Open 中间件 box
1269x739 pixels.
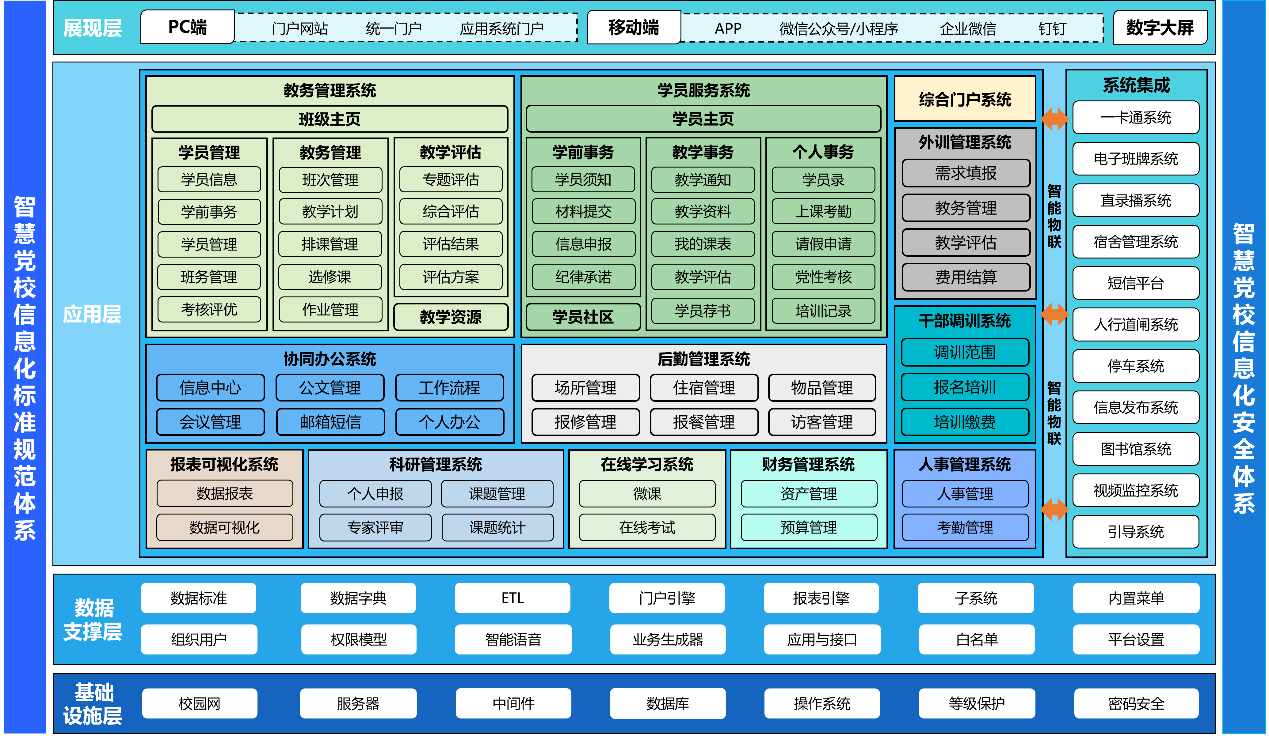[x=513, y=703]
